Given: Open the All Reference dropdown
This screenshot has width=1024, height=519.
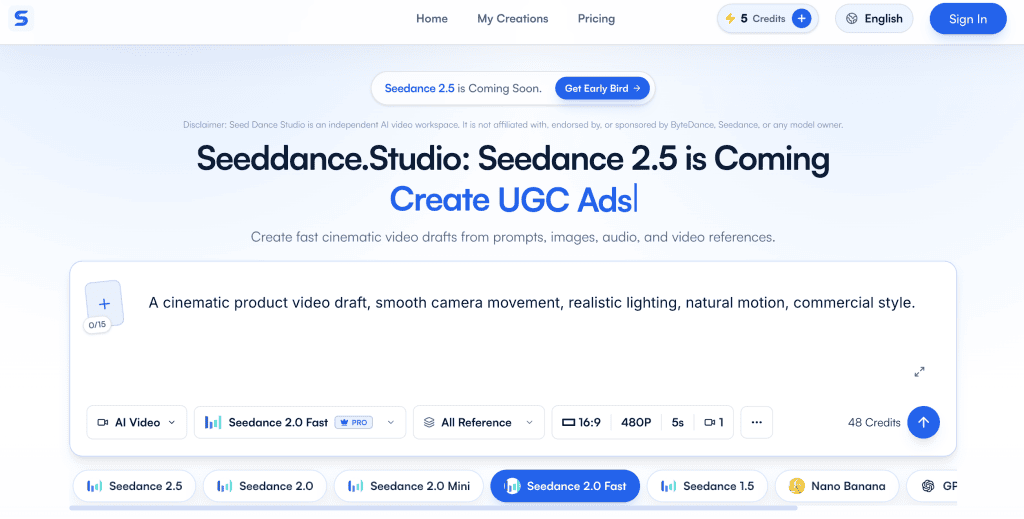Looking at the screenshot, I should point(479,422).
